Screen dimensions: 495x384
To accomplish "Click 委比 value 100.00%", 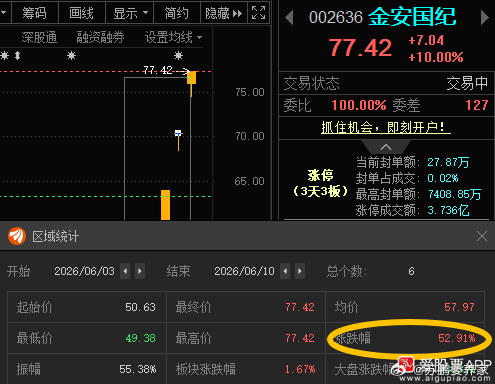I will pyautogui.click(x=359, y=106).
